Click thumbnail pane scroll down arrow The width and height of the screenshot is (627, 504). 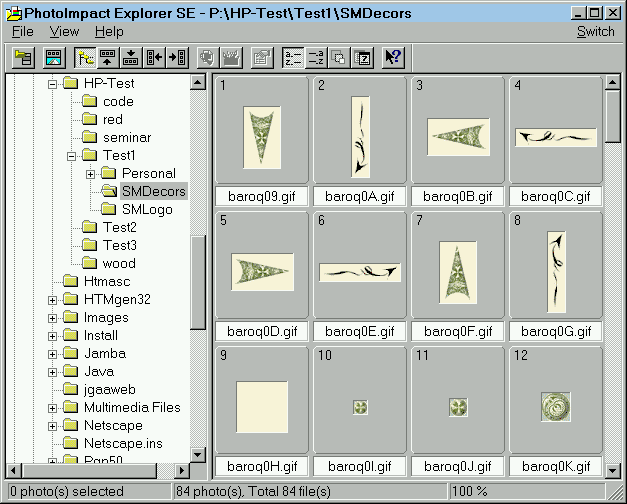tap(613, 470)
